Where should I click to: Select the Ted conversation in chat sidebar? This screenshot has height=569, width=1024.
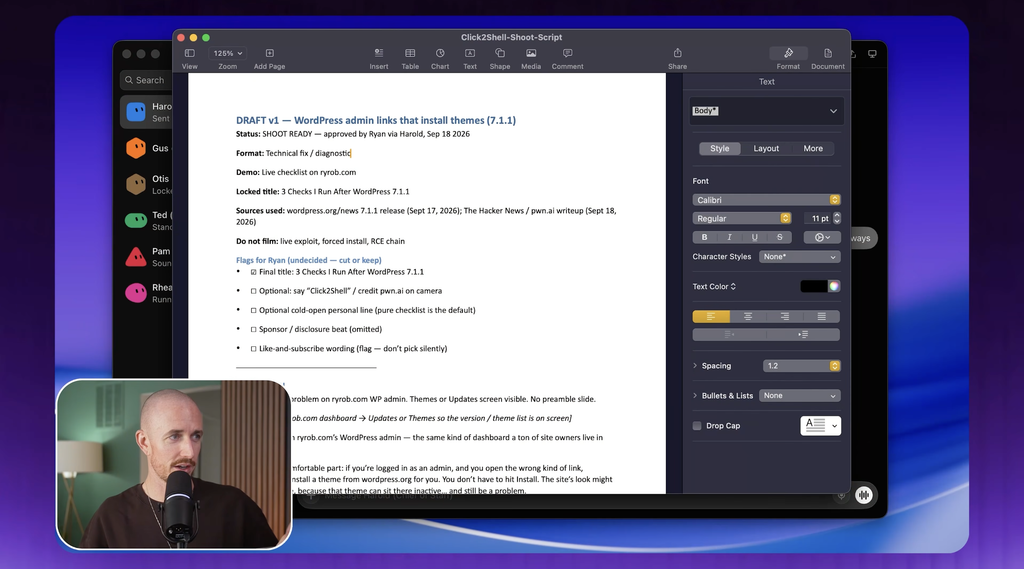tap(147, 221)
